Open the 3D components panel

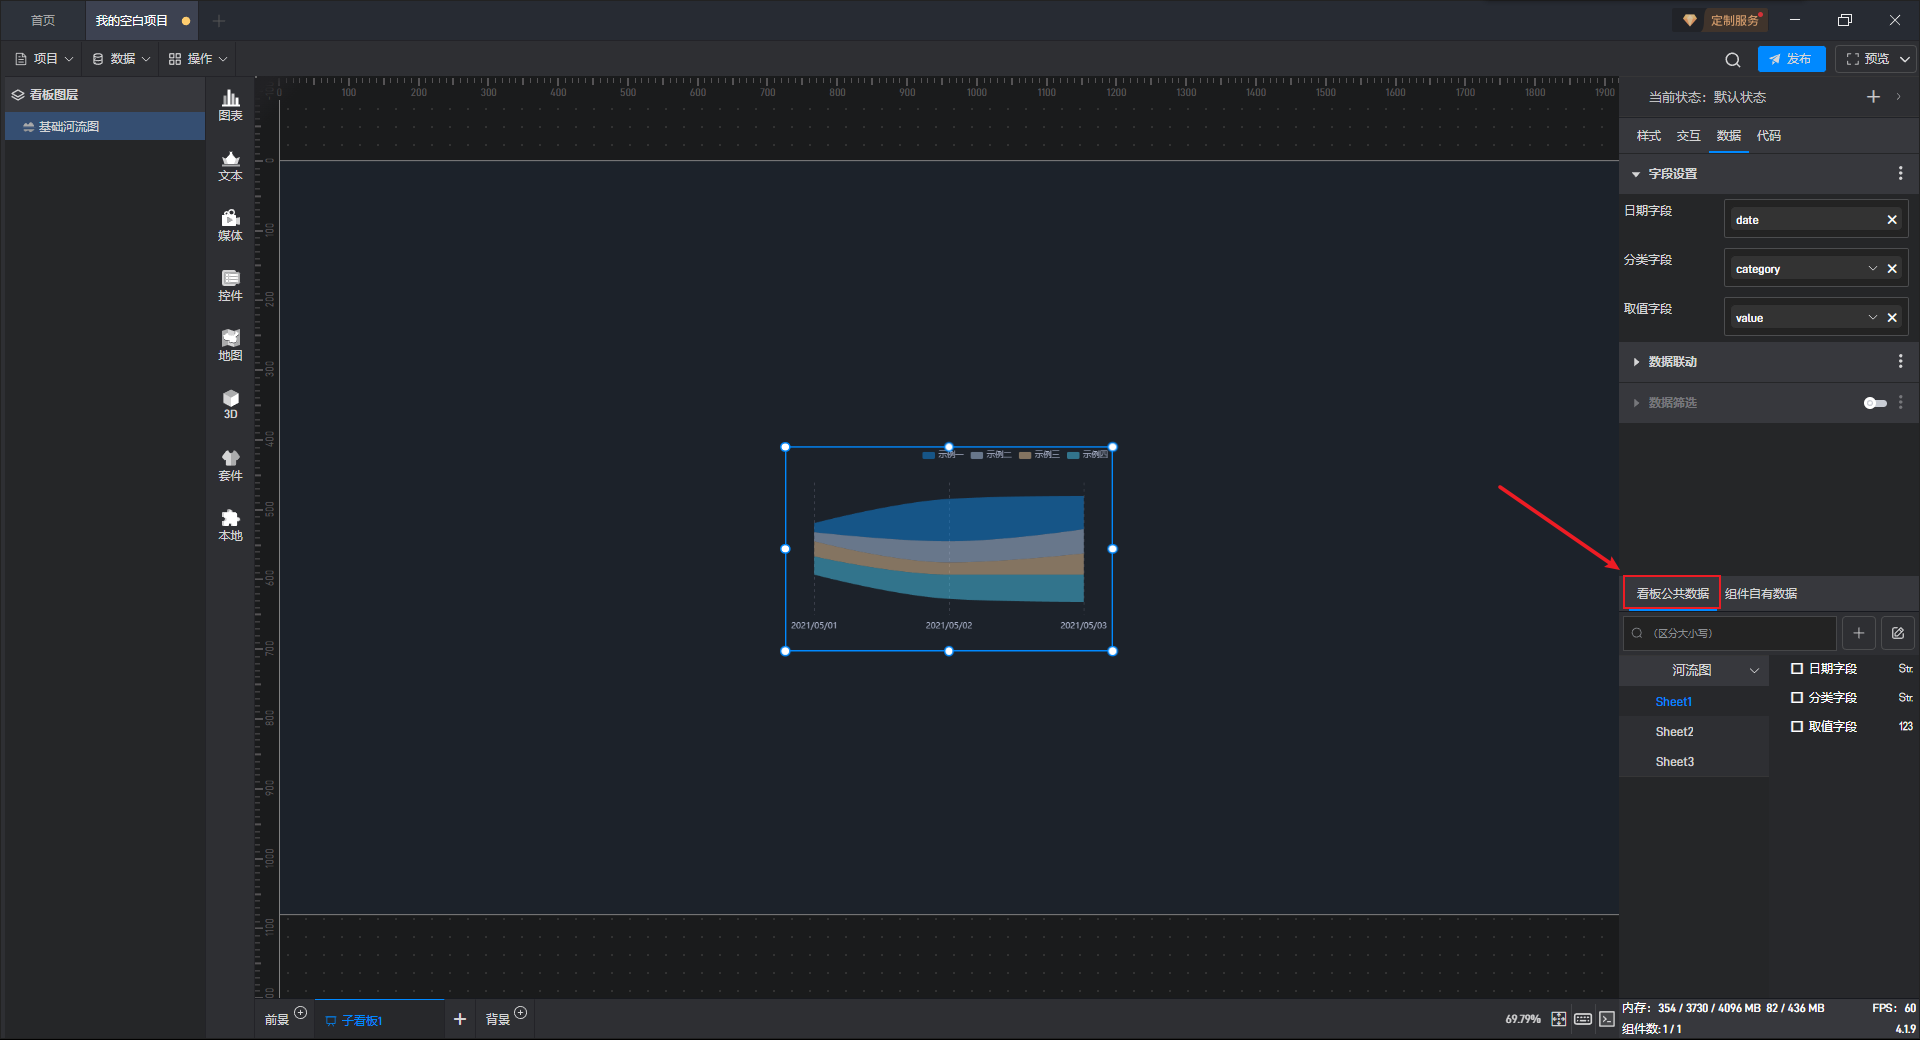coord(230,404)
